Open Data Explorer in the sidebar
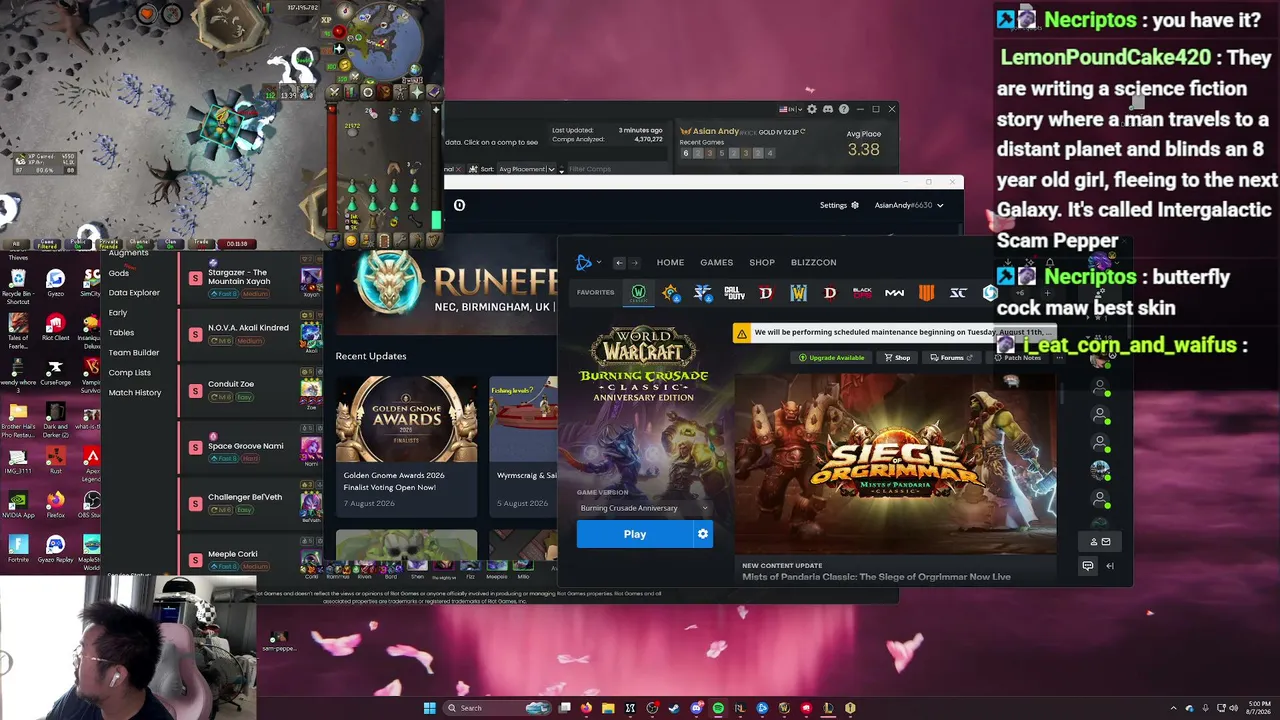The image size is (1280, 720). point(134,293)
